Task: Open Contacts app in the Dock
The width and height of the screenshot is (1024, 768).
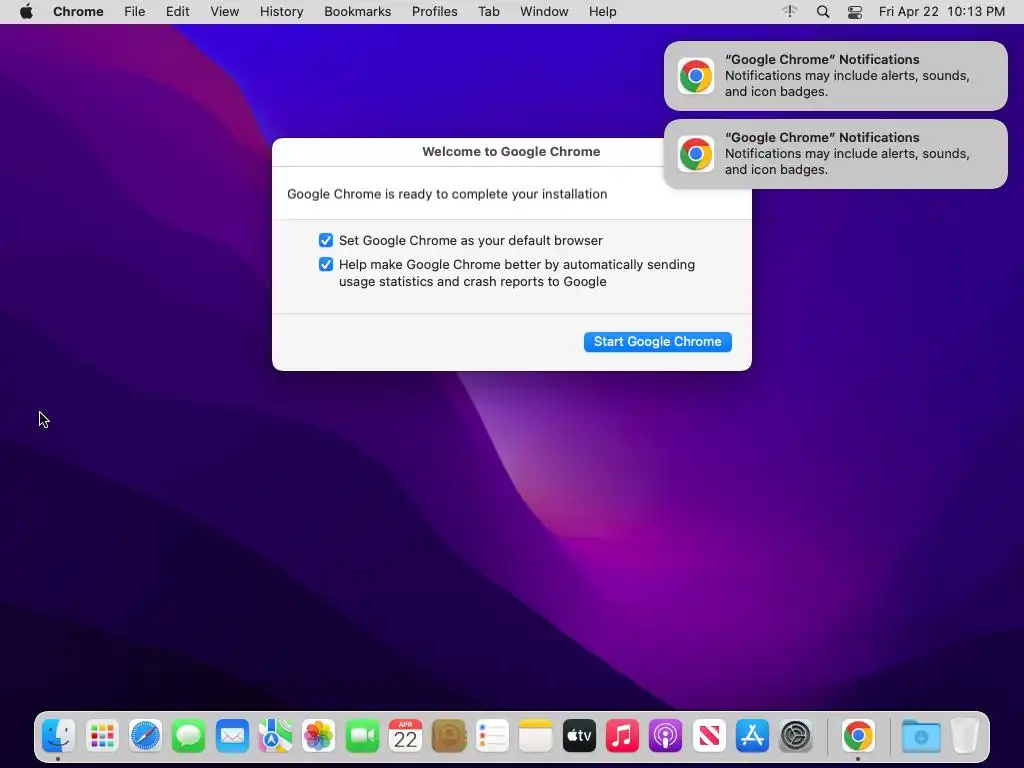Action: 449,736
